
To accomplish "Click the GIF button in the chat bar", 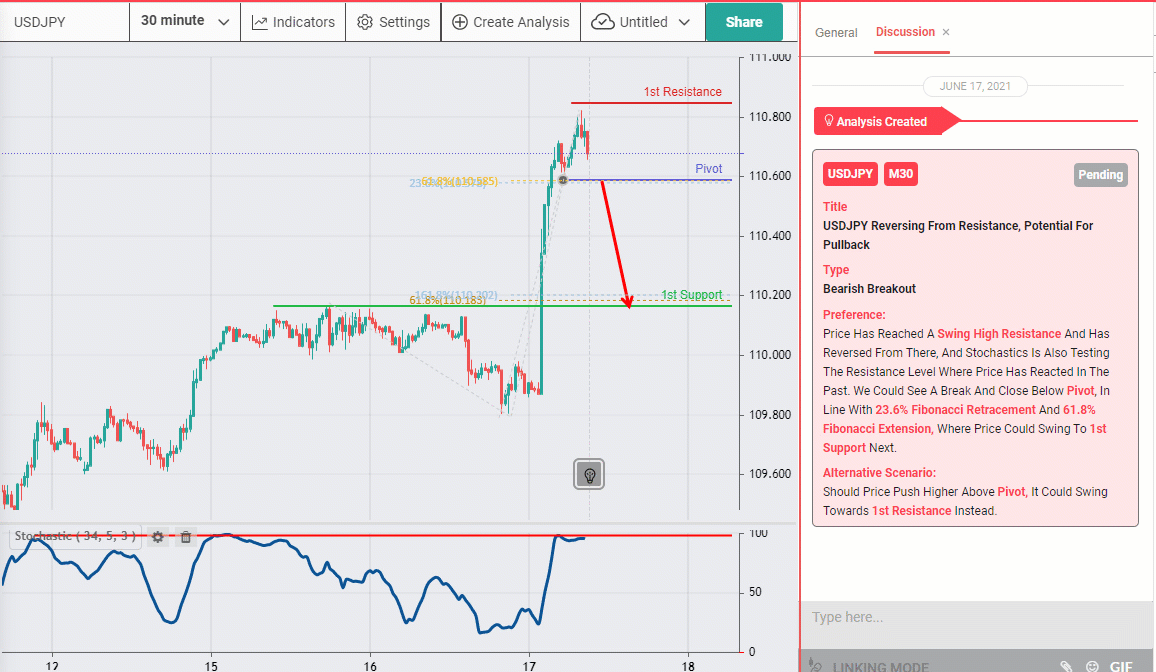I will click(1121, 666).
